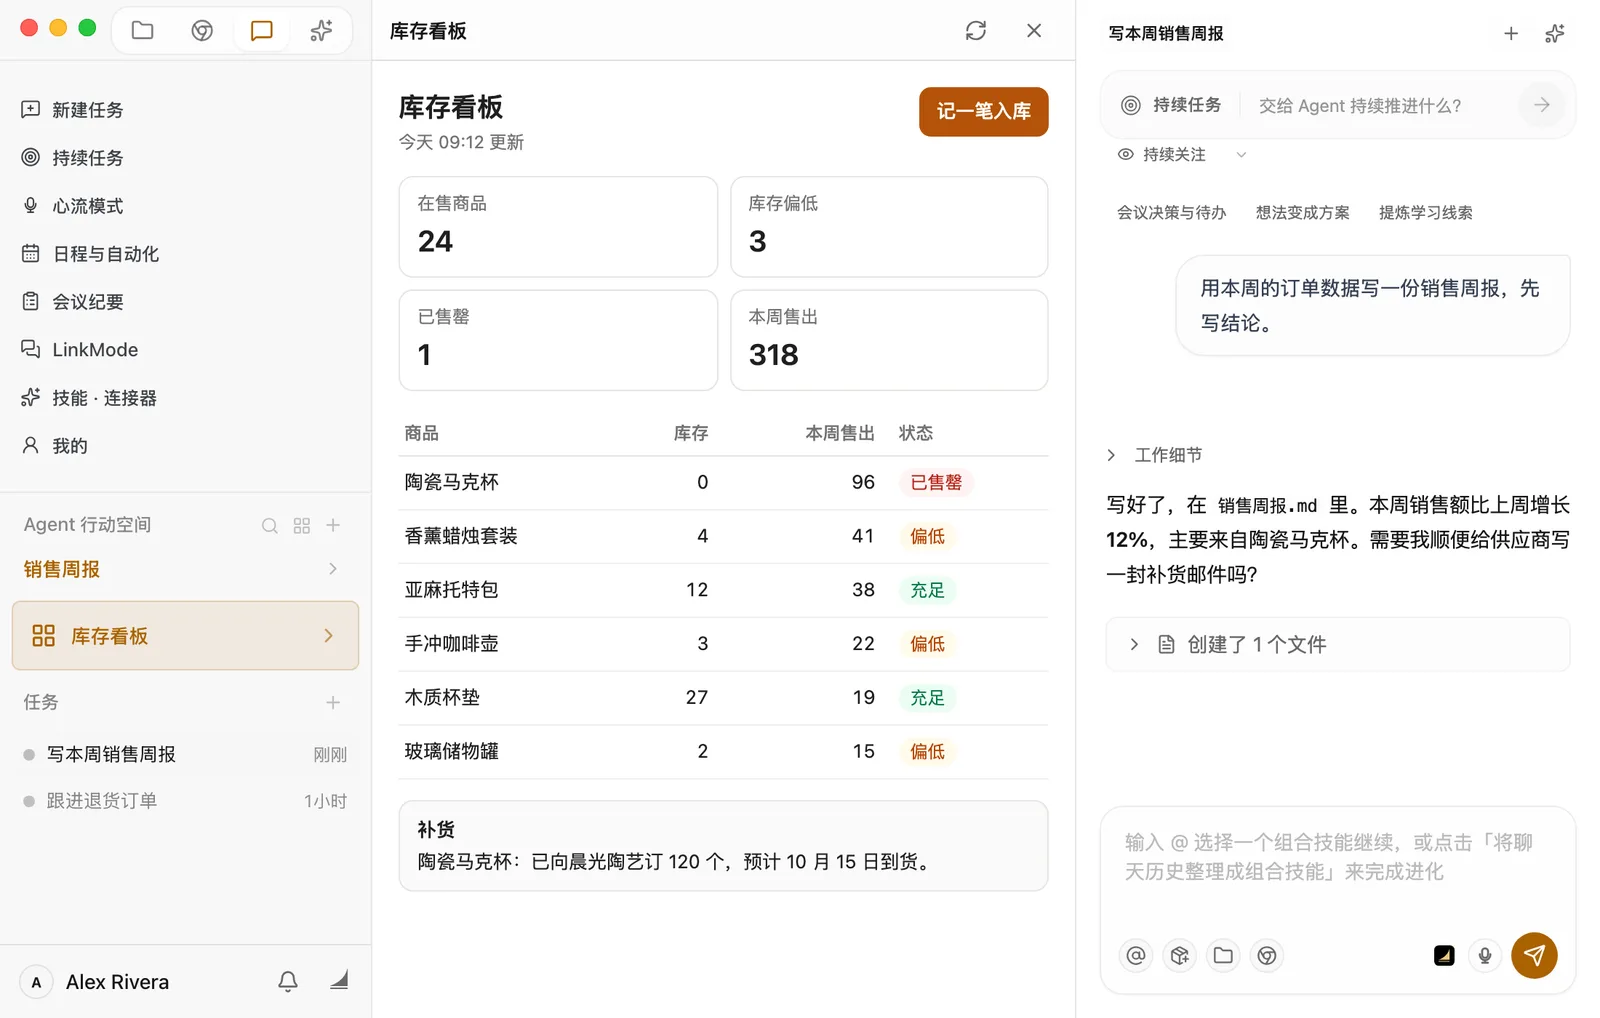The width and height of the screenshot is (1600, 1018).
Task: Expand 工作细节 section
Action: pos(1111,456)
